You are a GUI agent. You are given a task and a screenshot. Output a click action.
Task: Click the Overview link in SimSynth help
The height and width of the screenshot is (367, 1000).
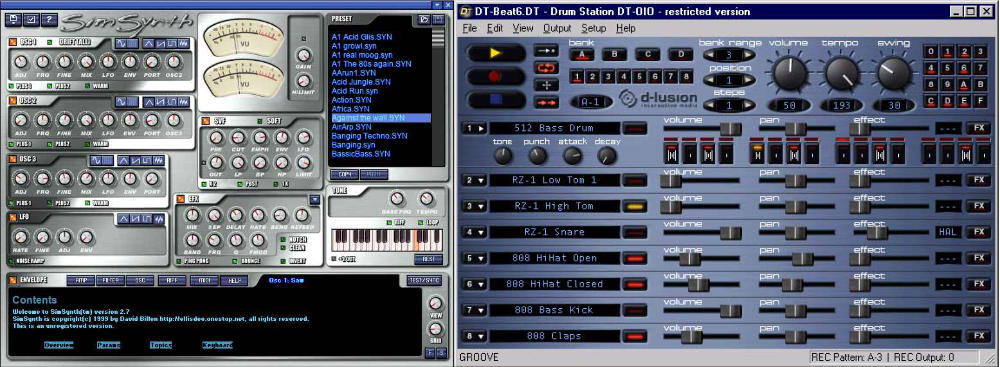[x=58, y=345]
